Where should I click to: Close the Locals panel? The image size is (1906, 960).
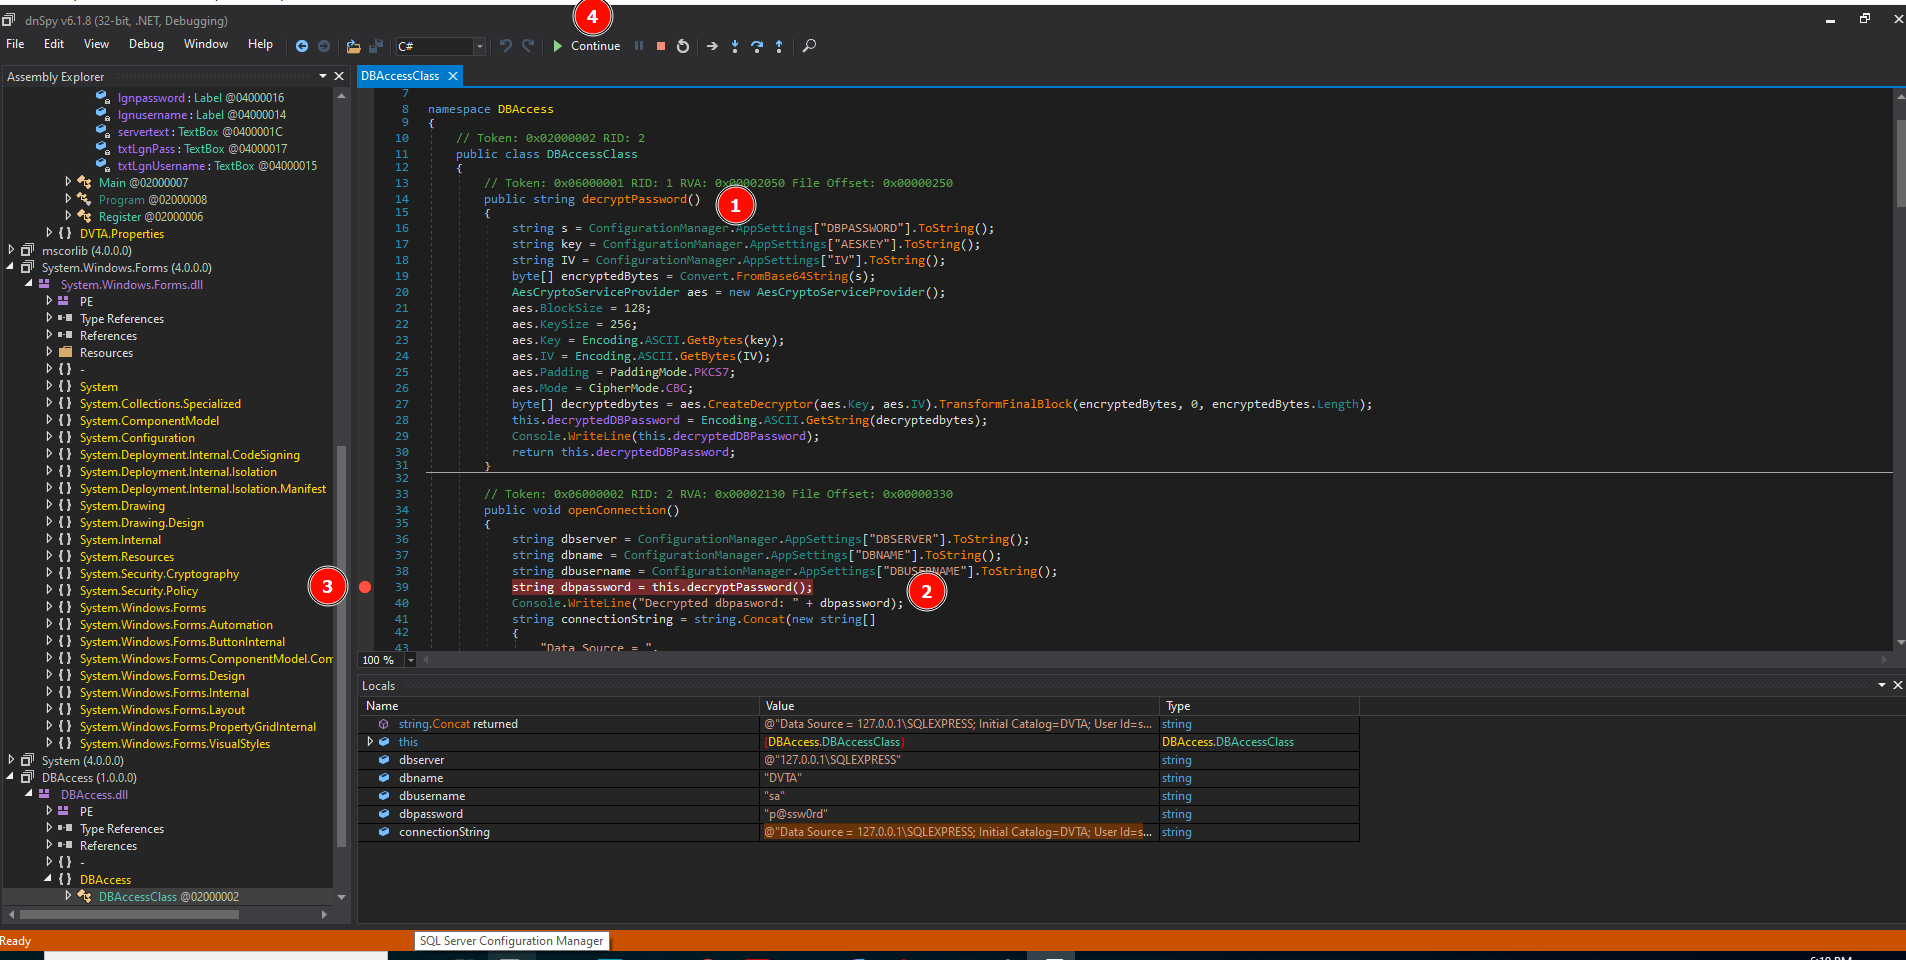click(x=1898, y=685)
